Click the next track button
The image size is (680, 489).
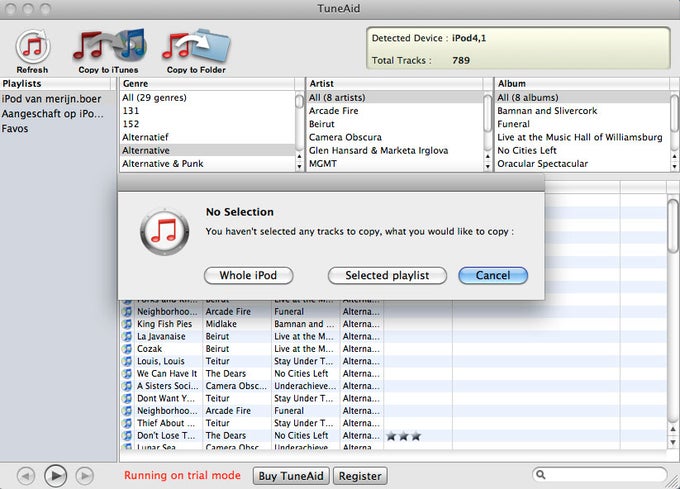[85, 476]
